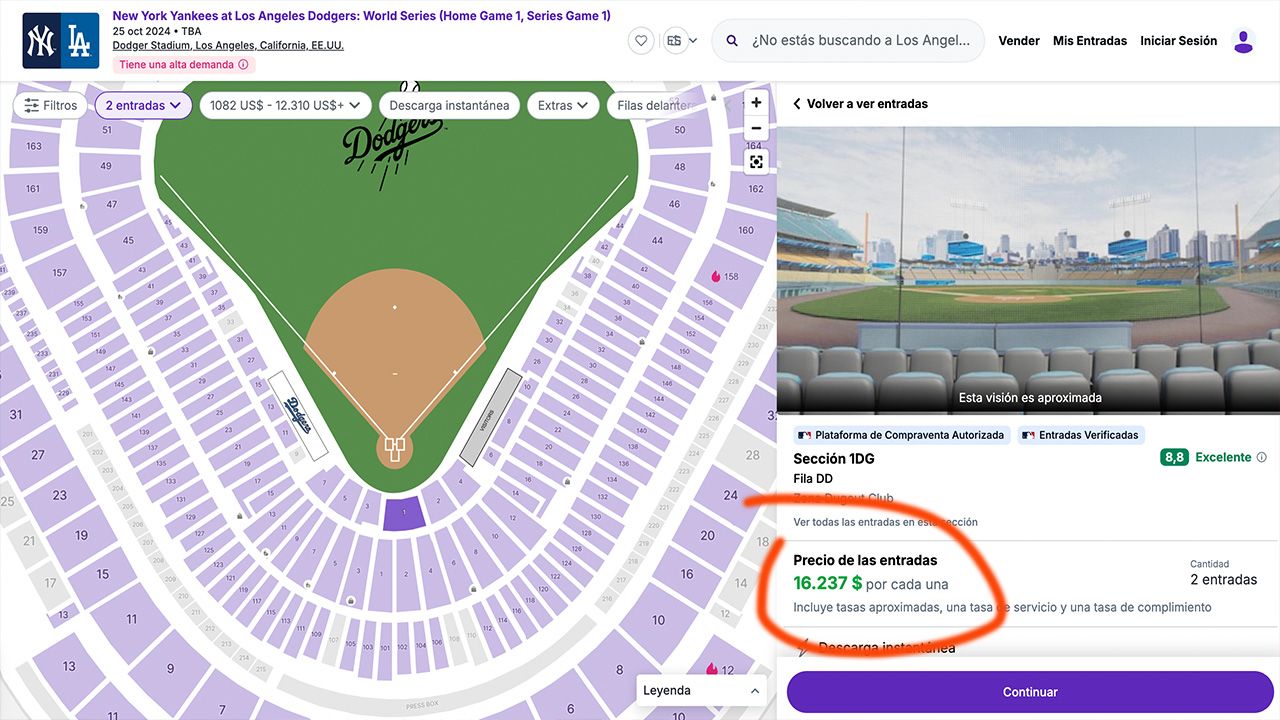Go back via Volver a ver entradas

click(x=860, y=104)
